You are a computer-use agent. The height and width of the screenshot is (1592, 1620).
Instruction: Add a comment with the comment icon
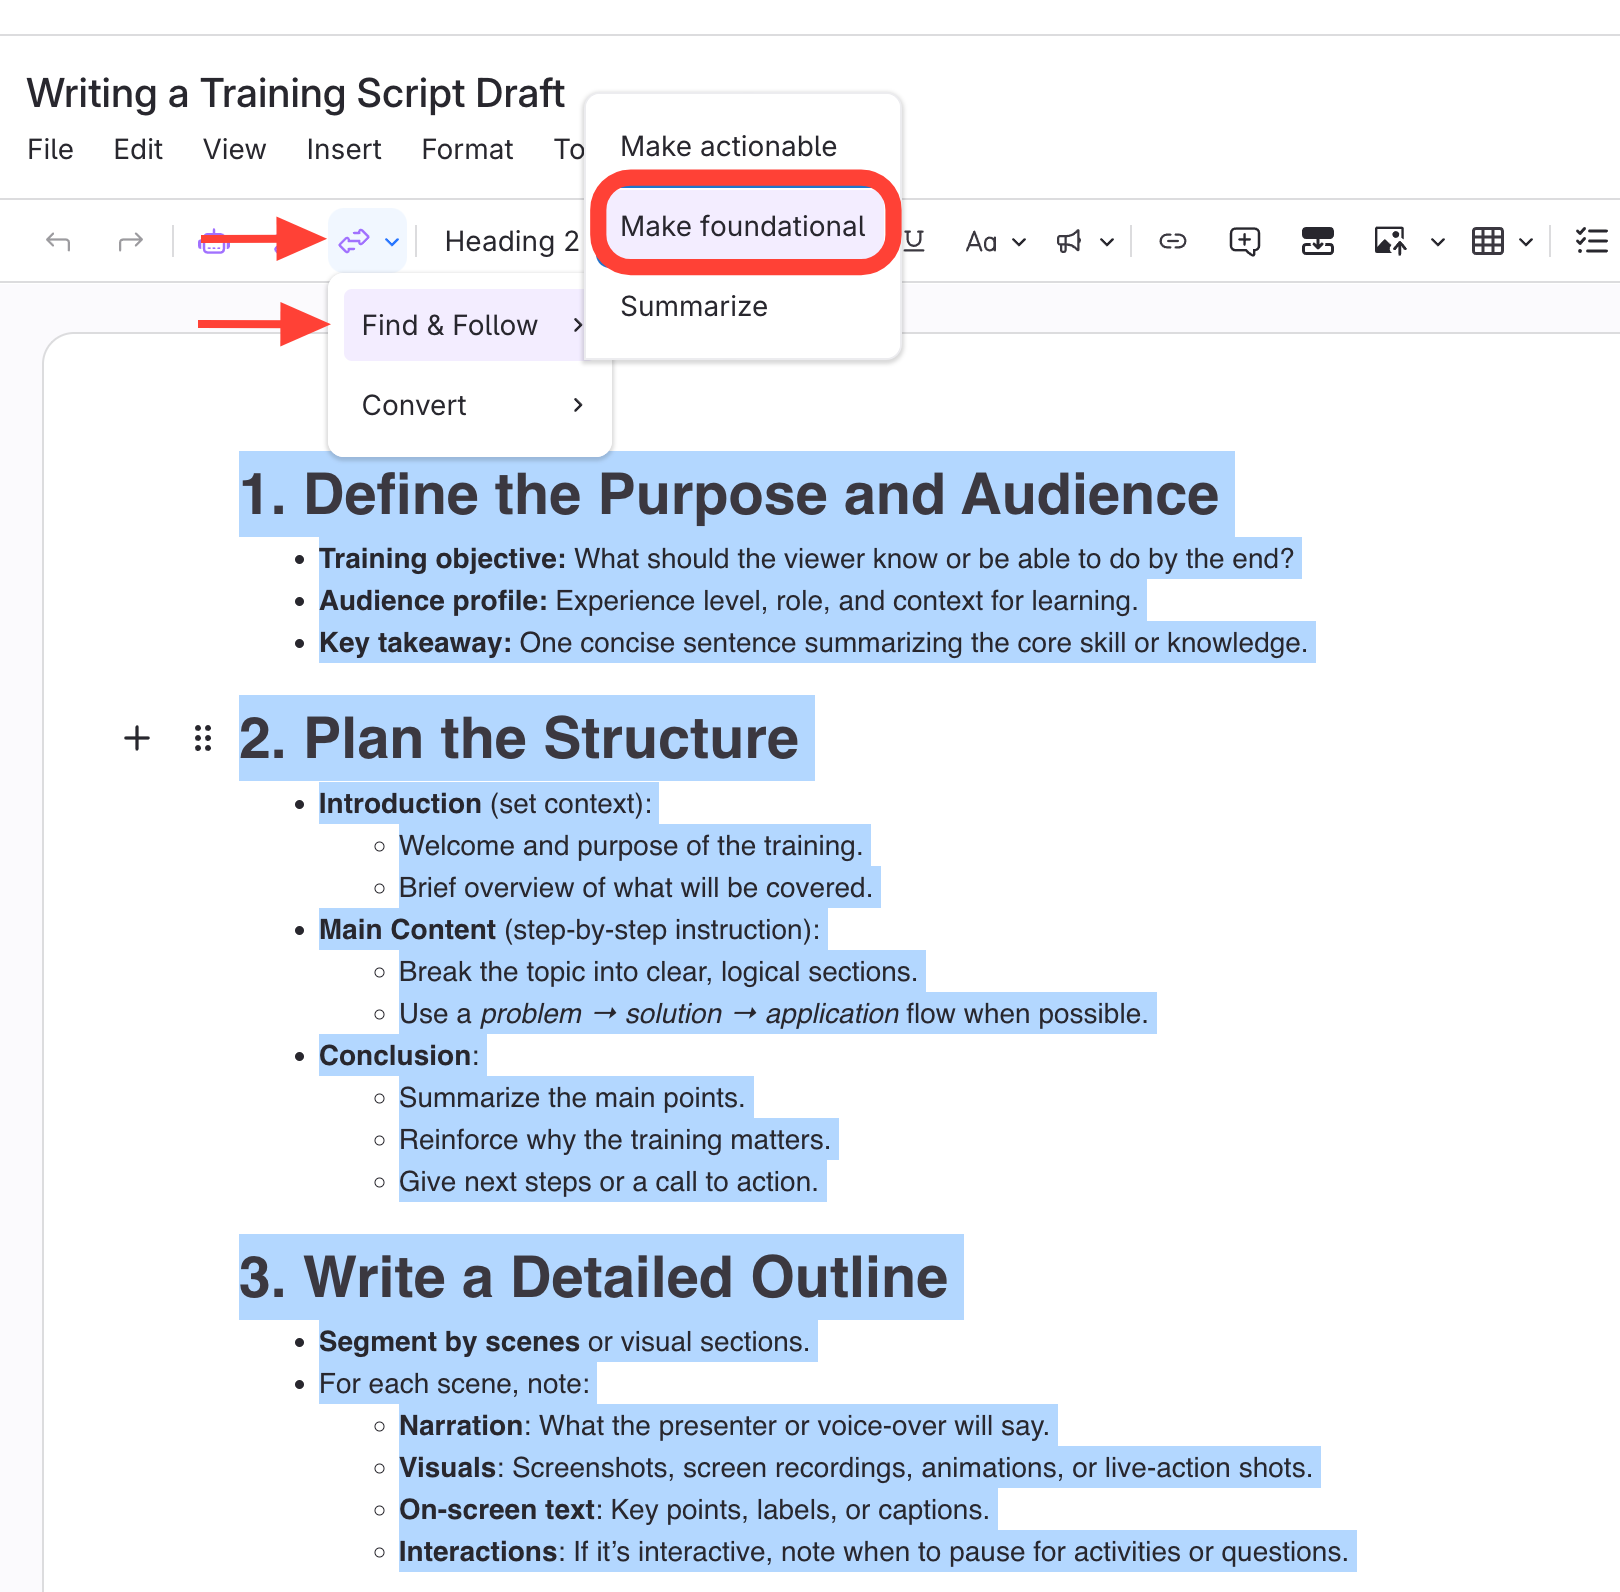(x=1244, y=241)
